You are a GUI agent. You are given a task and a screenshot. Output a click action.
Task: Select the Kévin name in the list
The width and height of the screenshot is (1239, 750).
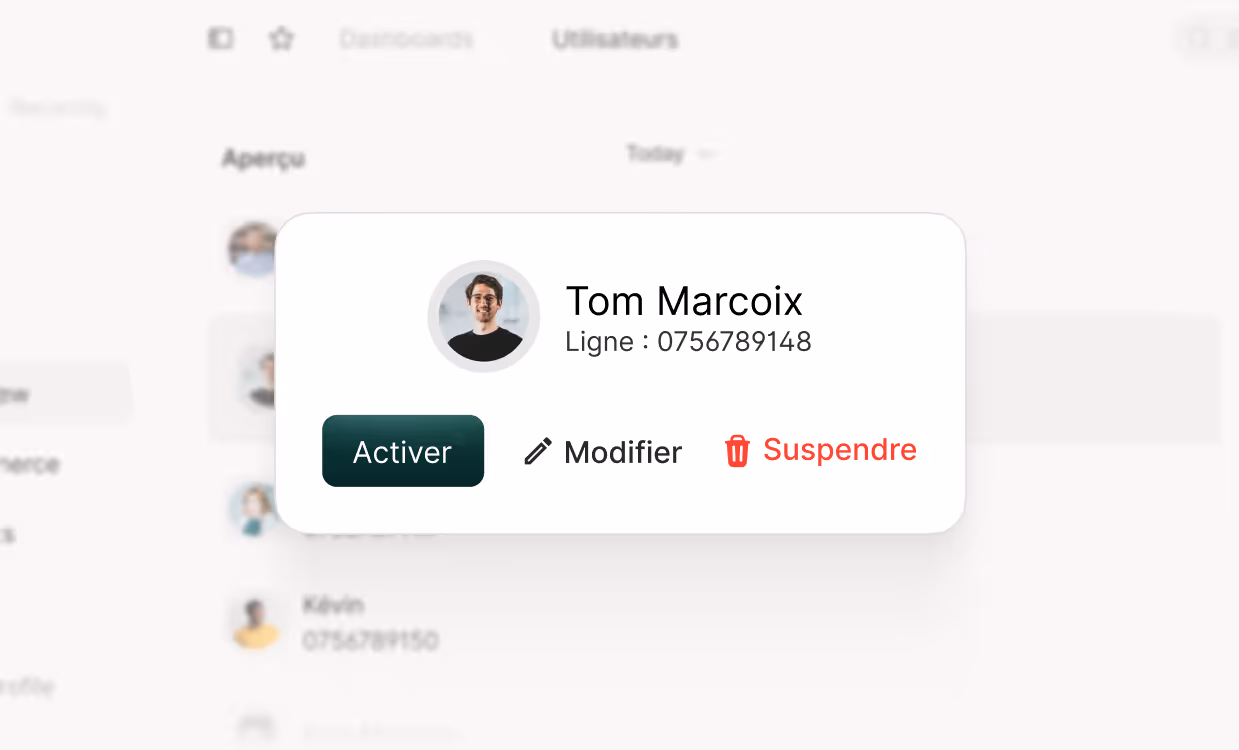pyautogui.click(x=333, y=605)
